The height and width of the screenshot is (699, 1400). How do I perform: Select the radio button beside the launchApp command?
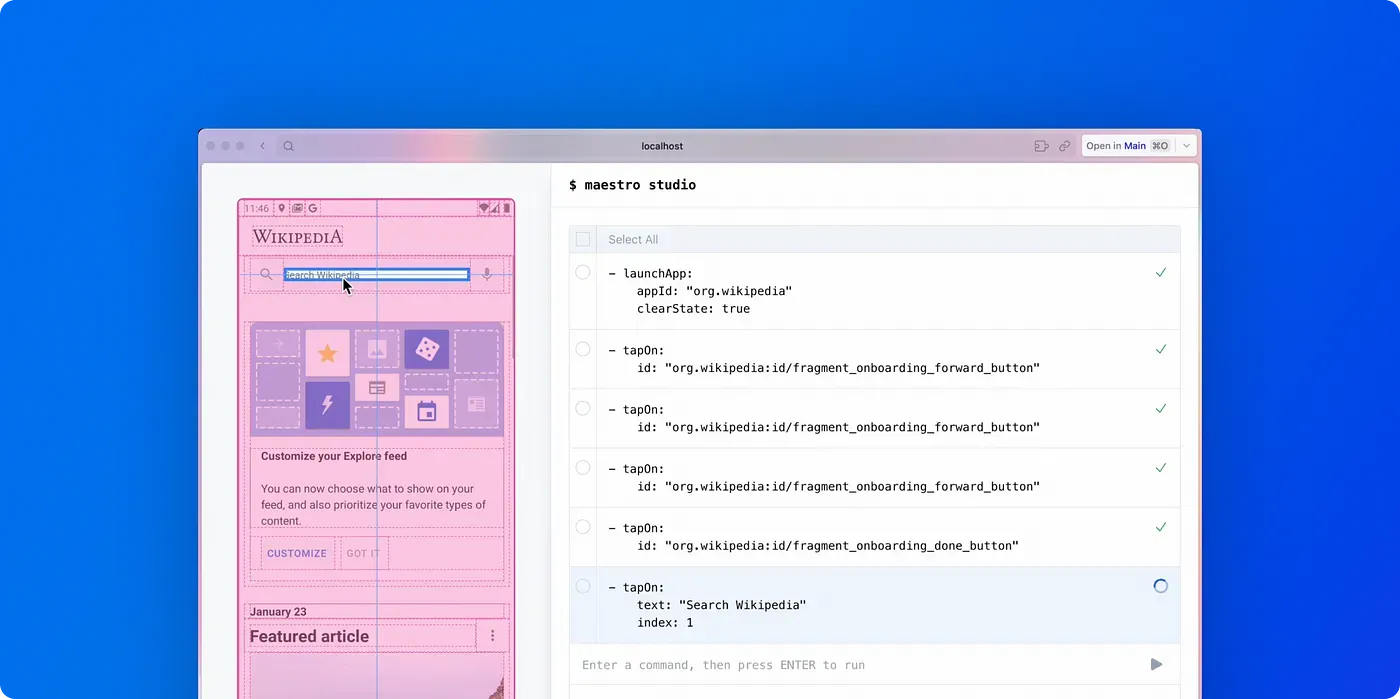coord(583,272)
